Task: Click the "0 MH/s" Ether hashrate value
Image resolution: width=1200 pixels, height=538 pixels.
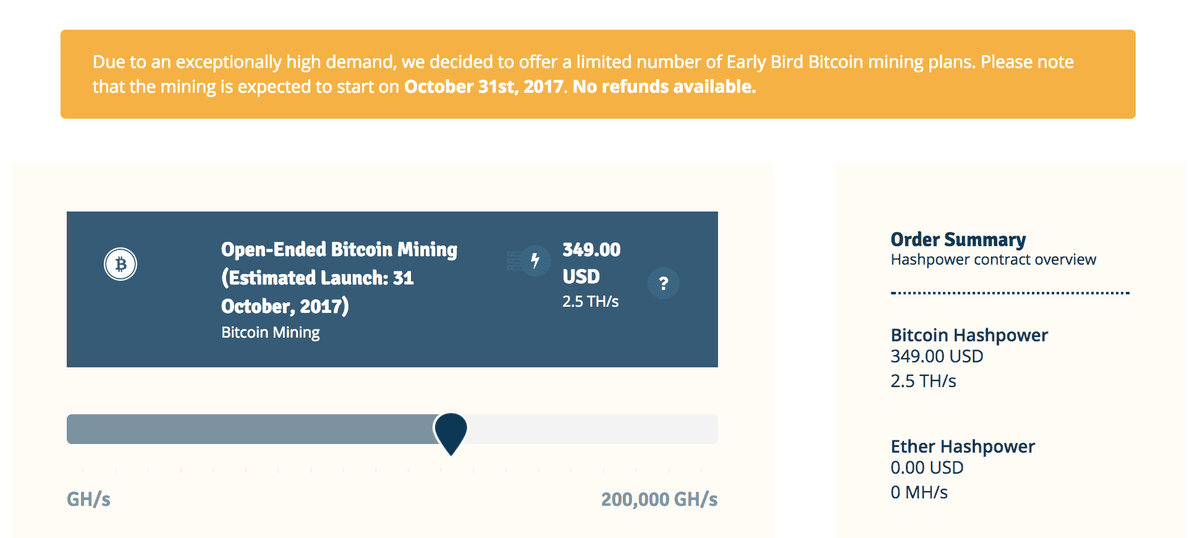Action: click(919, 492)
